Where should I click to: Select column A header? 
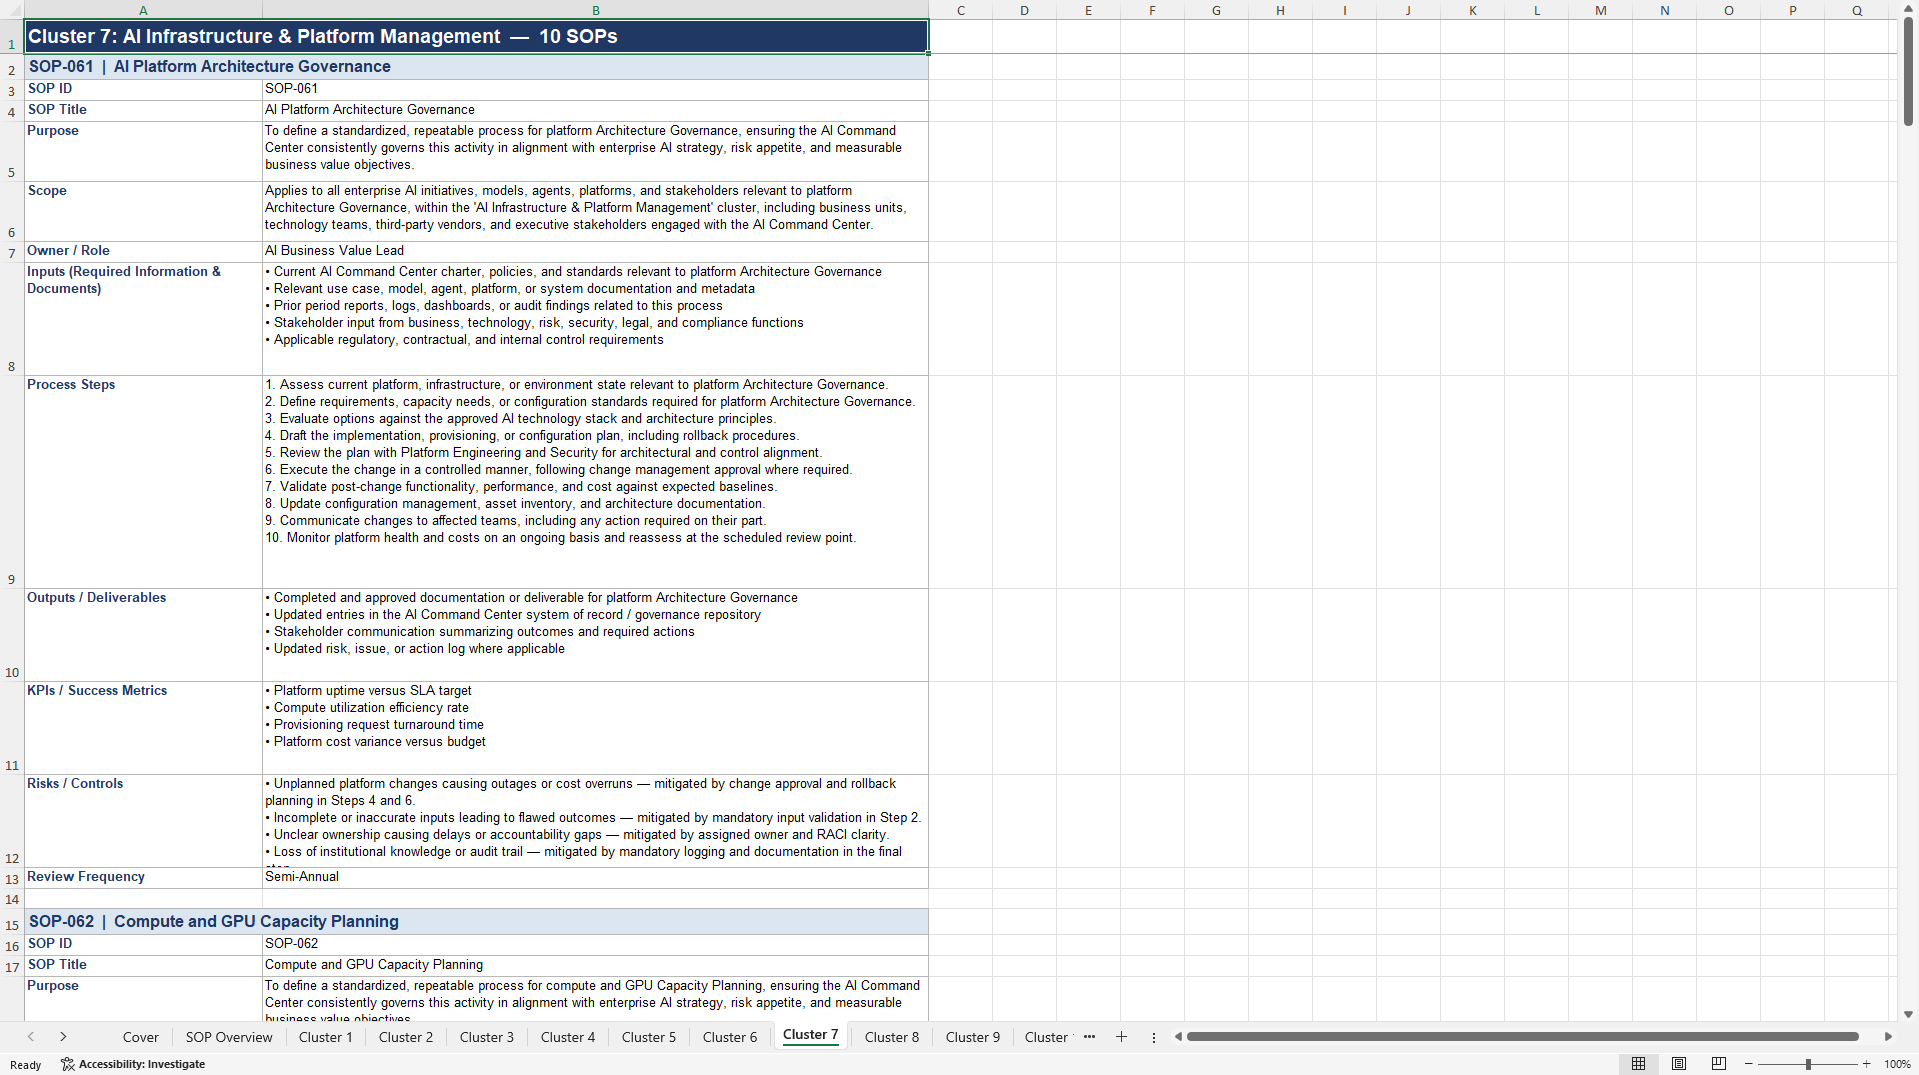click(143, 10)
